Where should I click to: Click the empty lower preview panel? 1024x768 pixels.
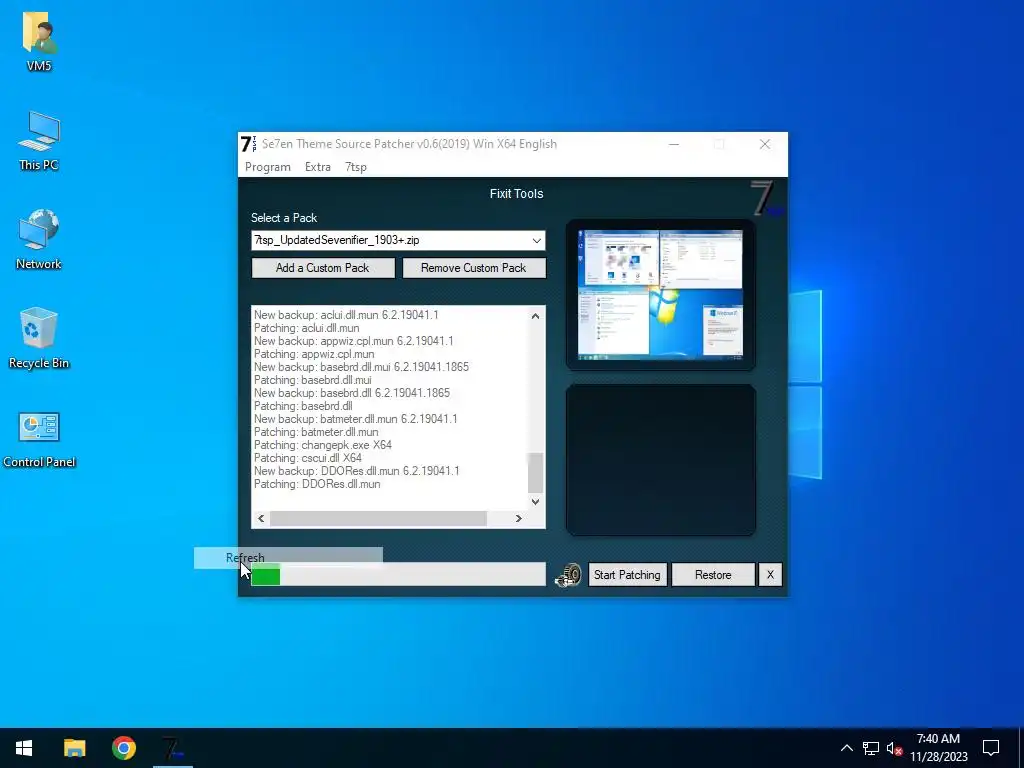660,460
